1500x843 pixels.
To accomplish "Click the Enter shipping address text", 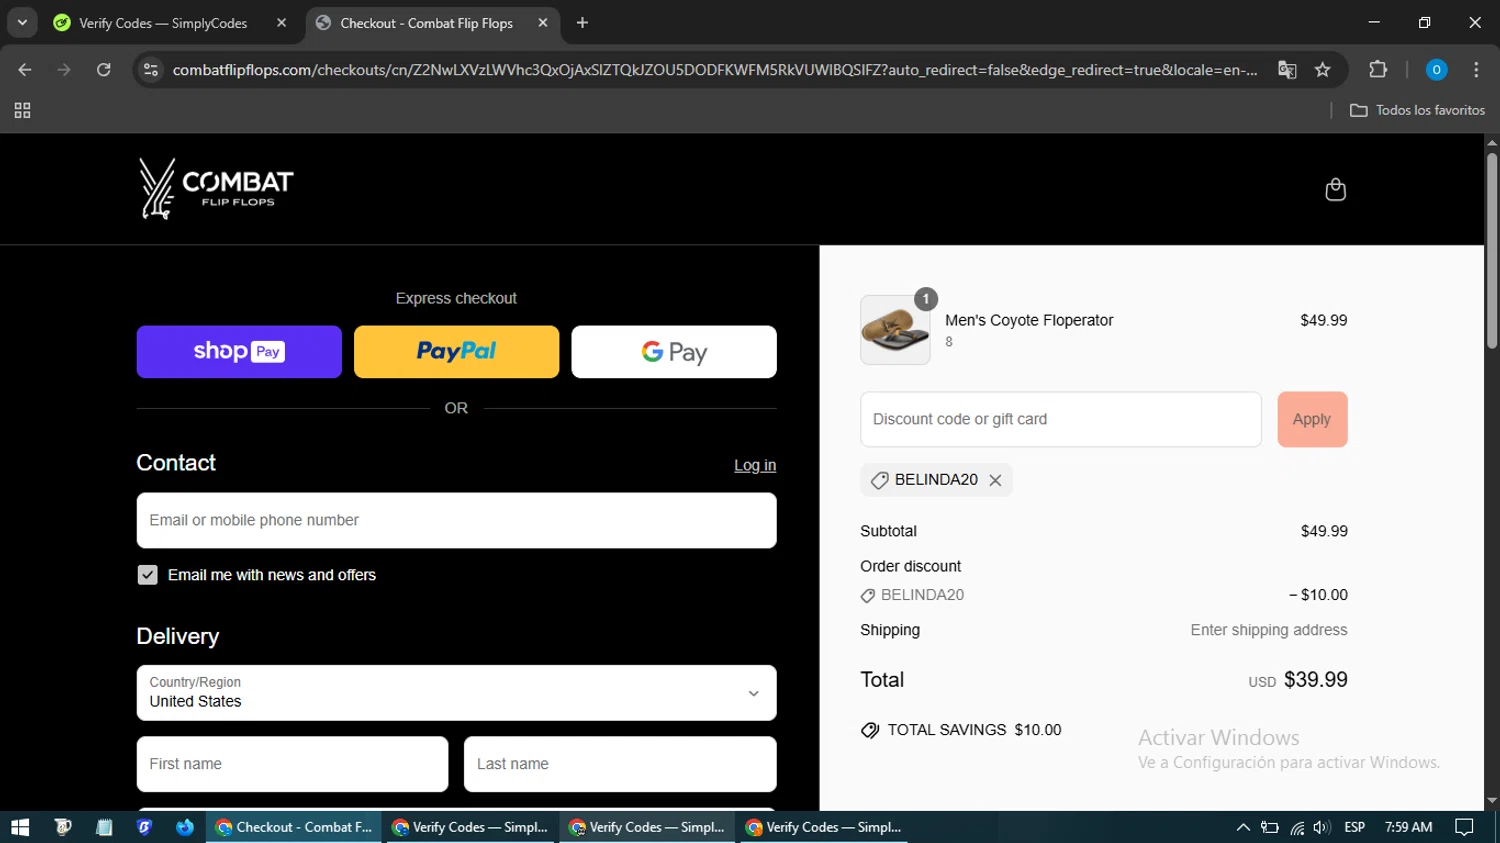I will (1269, 630).
